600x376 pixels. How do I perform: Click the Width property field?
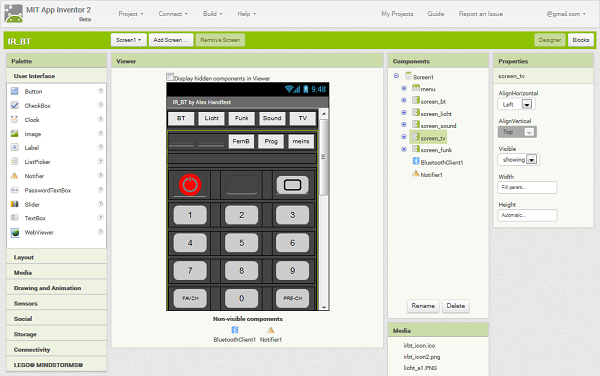pos(527,187)
